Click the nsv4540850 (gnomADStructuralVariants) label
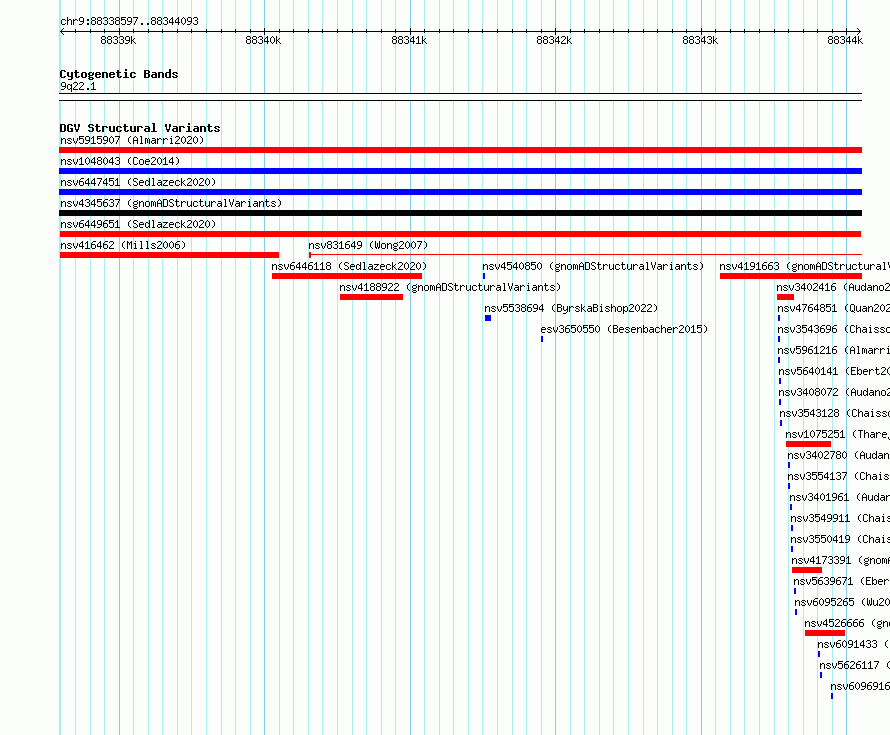The height and width of the screenshot is (735, 890). click(x=593, y=266)
